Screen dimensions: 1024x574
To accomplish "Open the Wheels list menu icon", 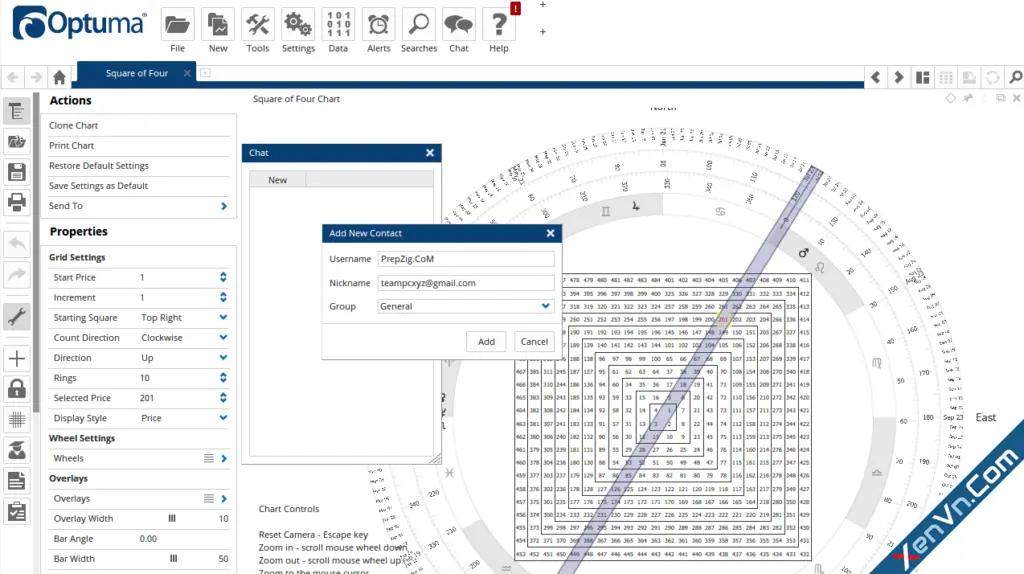I will [209, 458].
